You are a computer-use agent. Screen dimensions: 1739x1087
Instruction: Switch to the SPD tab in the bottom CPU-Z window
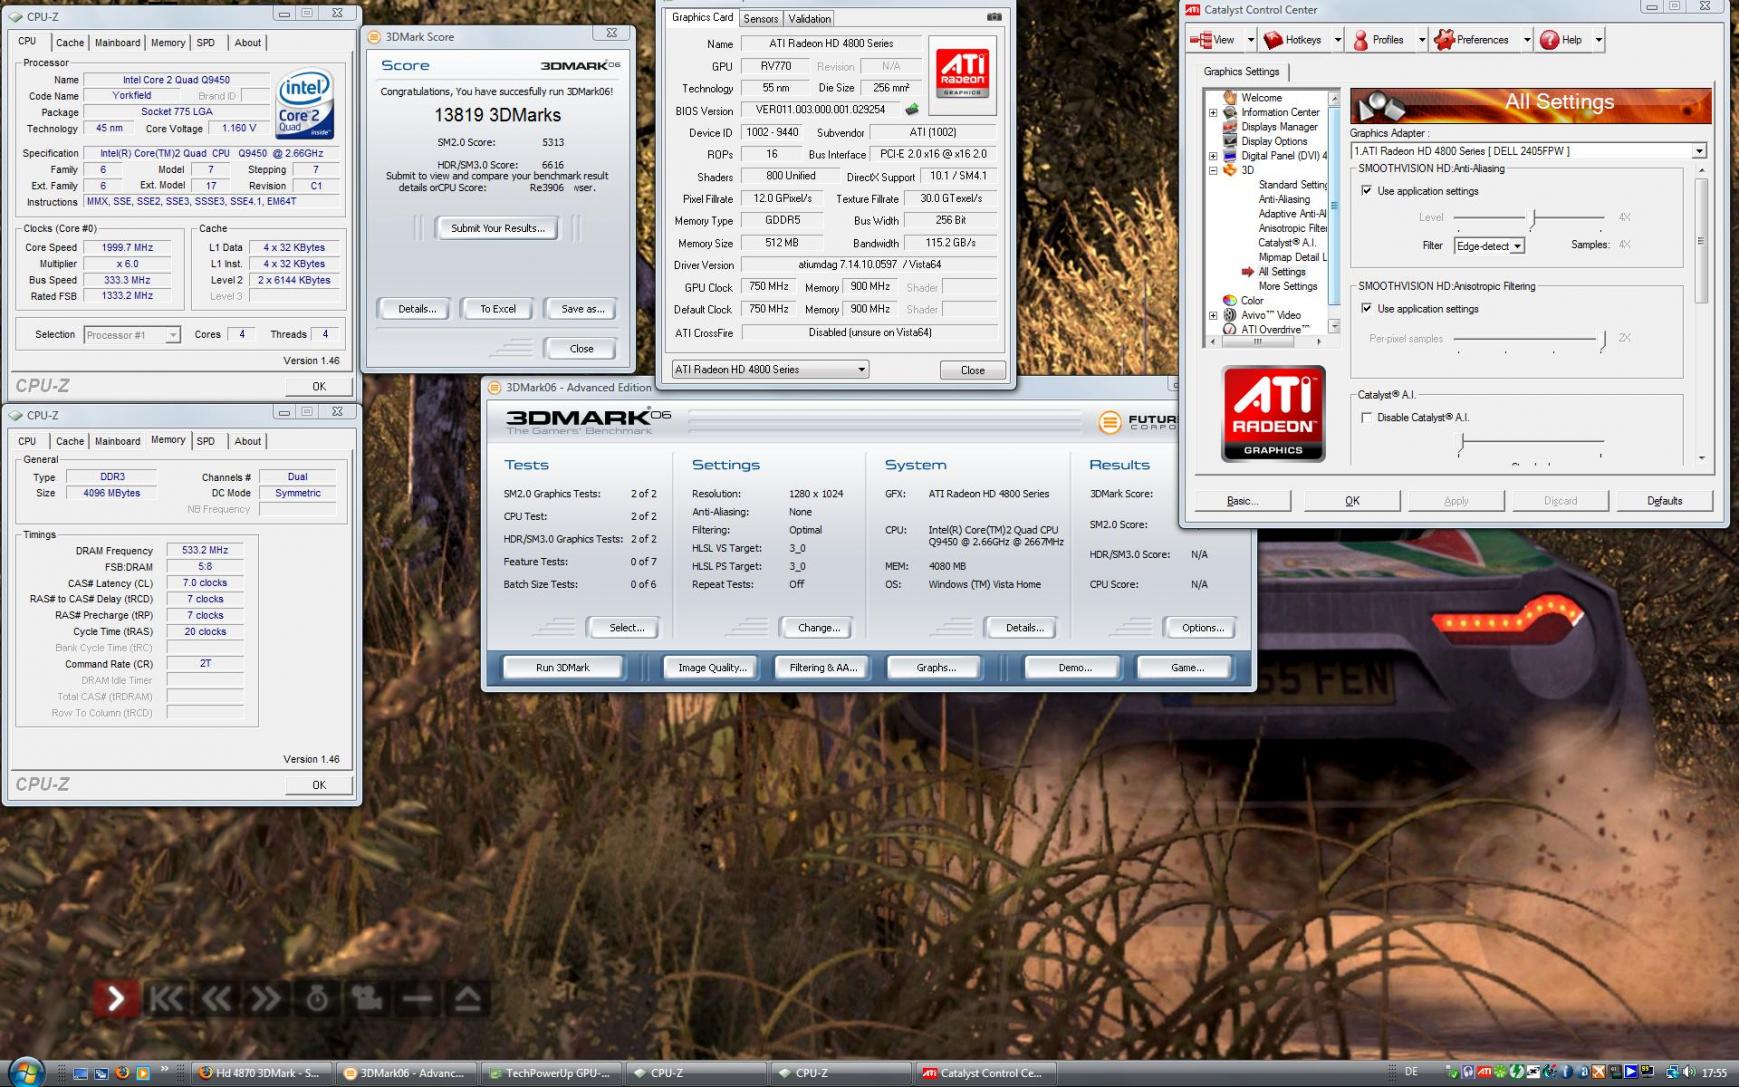click(x=206, y=441)
